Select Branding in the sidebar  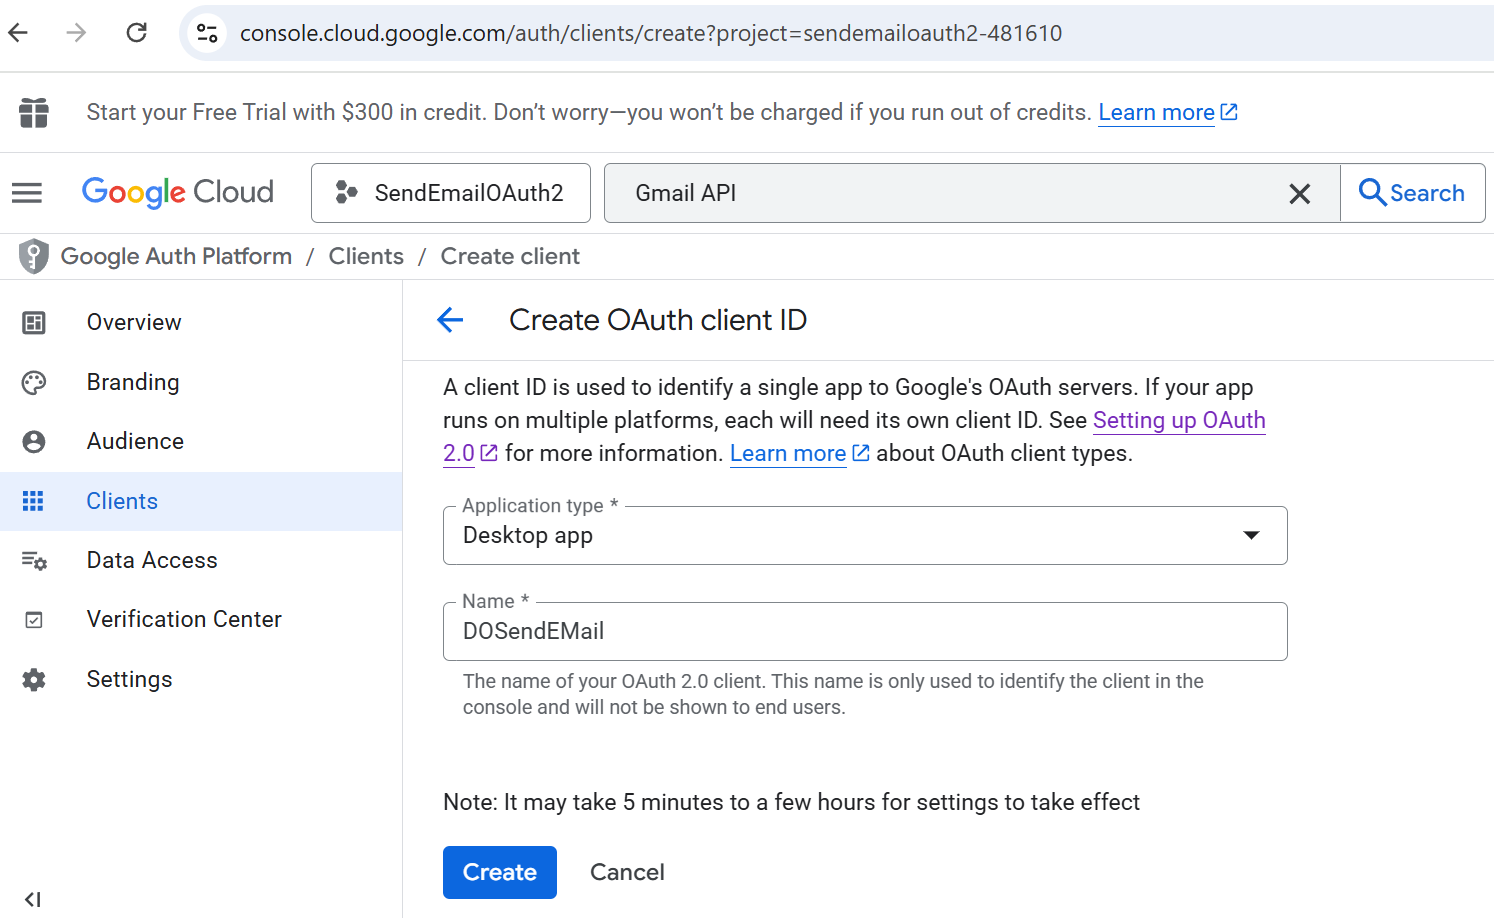click(133, 382)
